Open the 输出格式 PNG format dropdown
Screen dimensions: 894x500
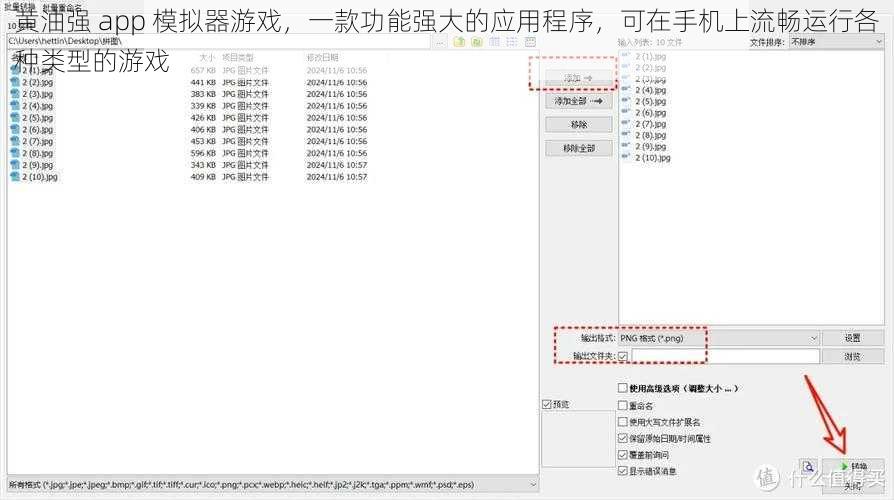click(719, 338)
